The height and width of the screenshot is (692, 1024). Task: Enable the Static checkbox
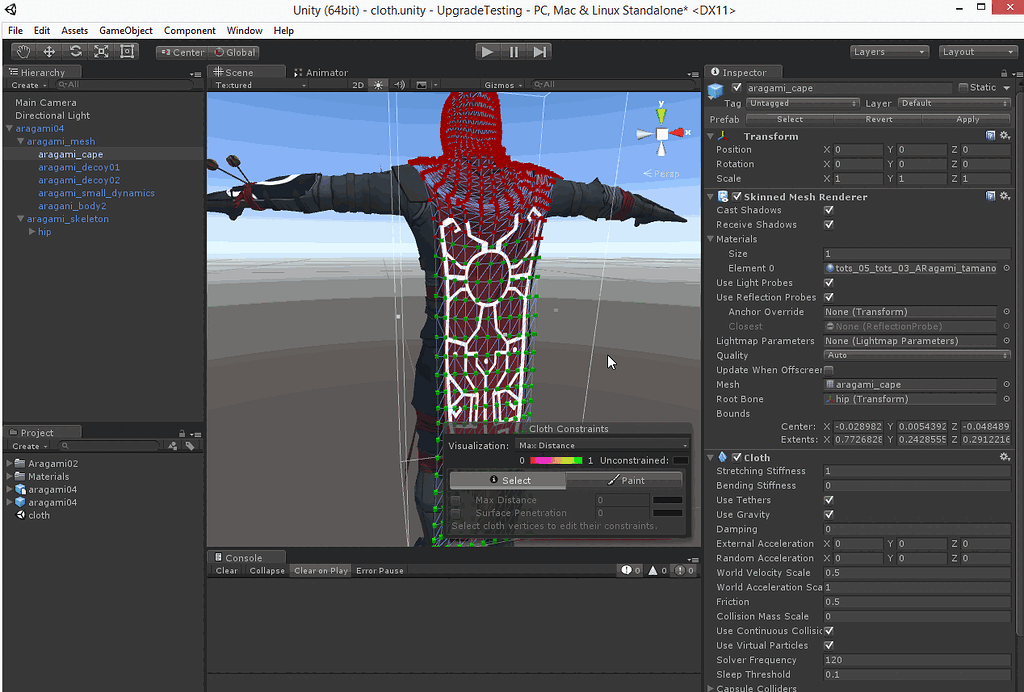click(x=963, y=88)
